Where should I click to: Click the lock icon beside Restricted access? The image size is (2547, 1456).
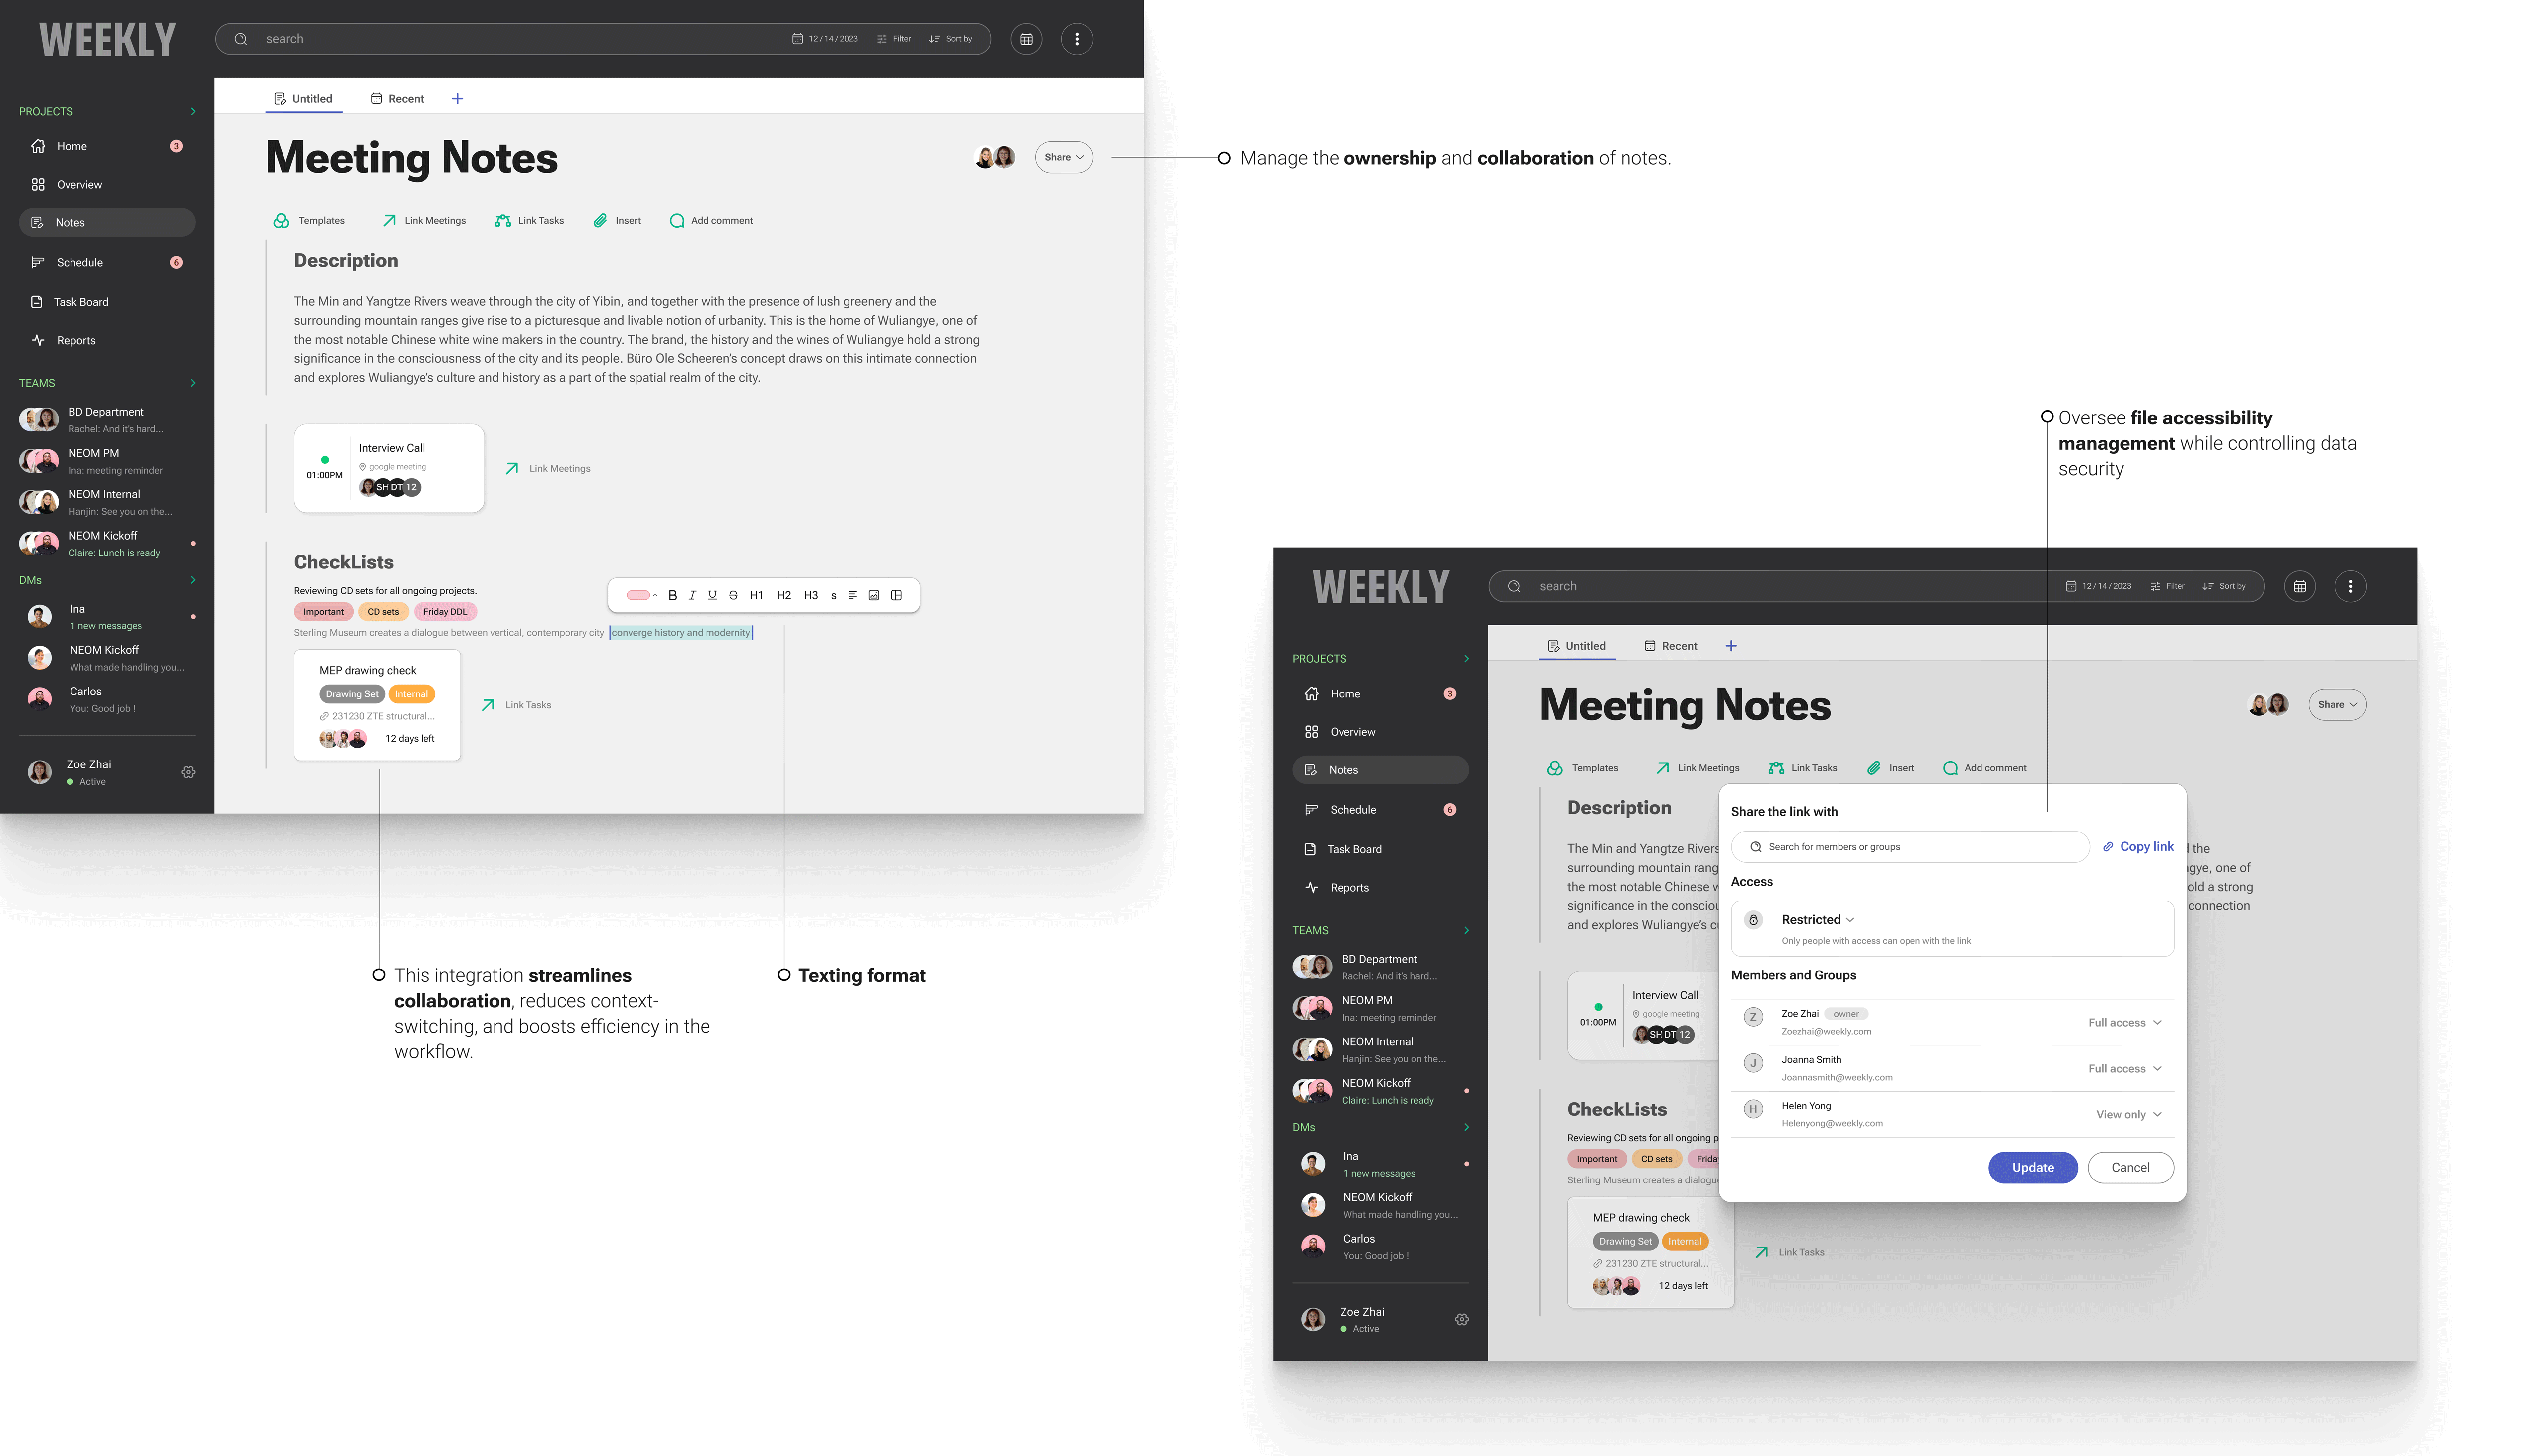coord(1753,920)
